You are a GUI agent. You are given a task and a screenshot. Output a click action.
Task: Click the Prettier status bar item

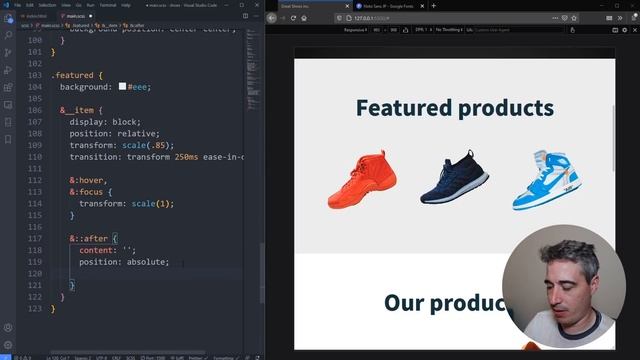[x=198, y=358]
